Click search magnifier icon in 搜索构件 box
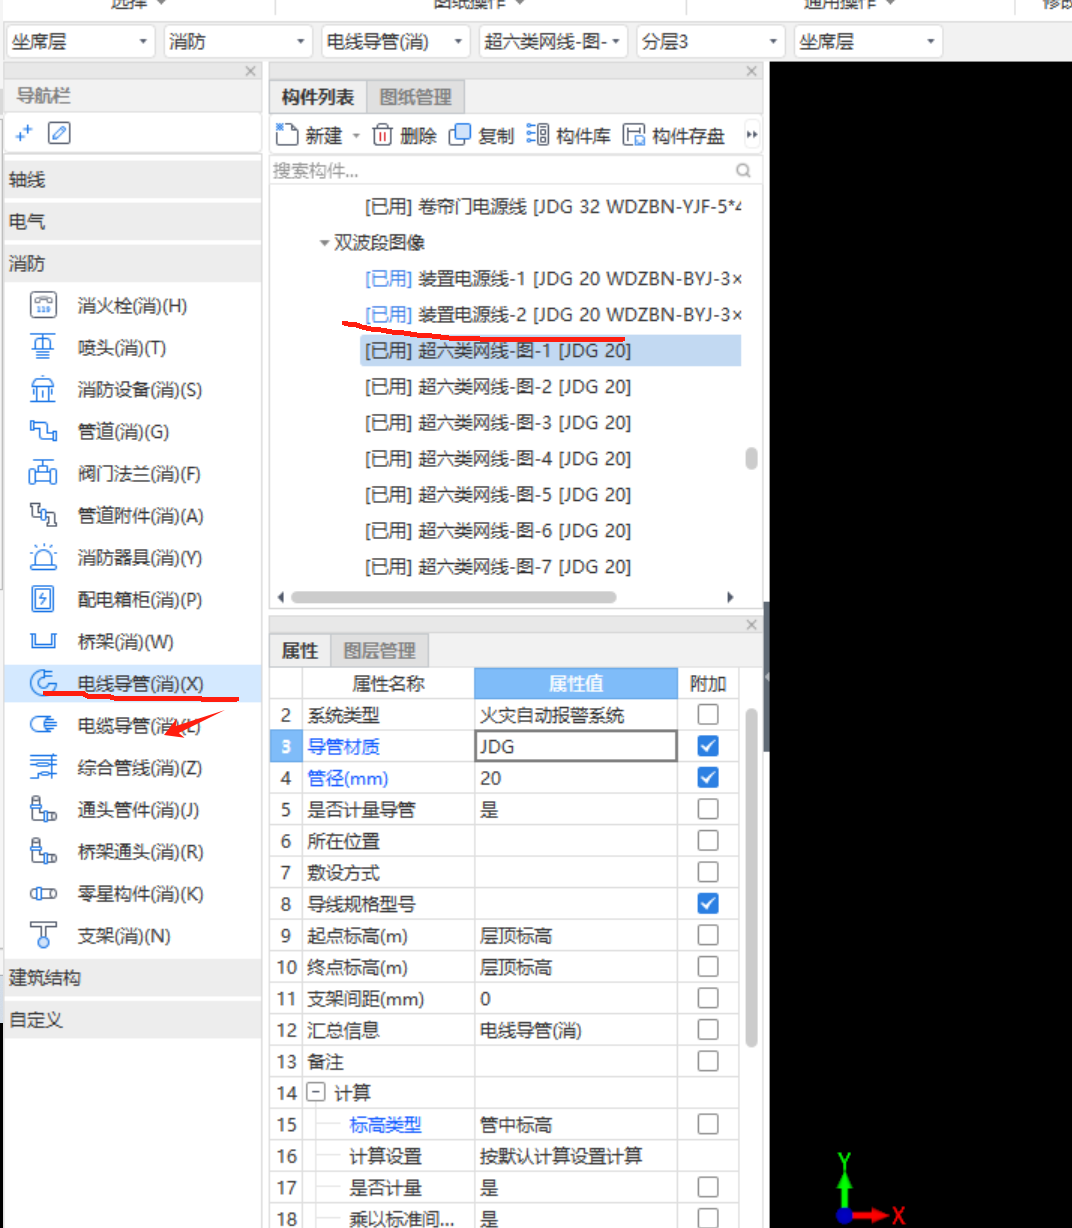Image resolution: width=1072 pixels, height=1228 pixels. (743, 171)
